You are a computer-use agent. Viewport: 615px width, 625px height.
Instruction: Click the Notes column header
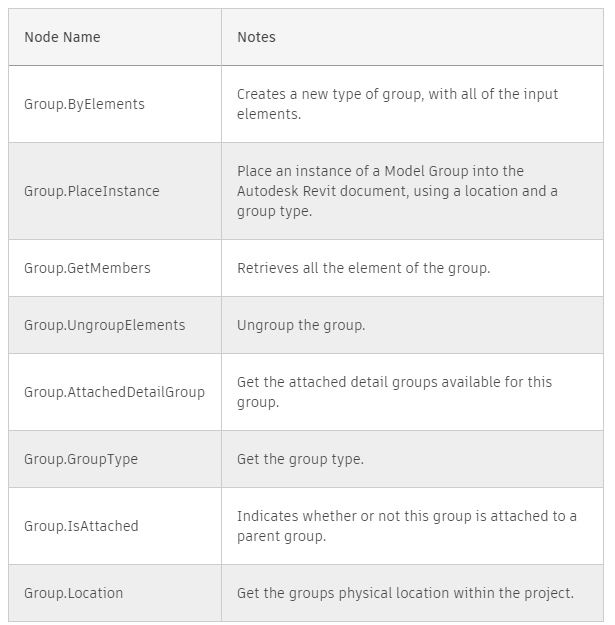point(256,37)
